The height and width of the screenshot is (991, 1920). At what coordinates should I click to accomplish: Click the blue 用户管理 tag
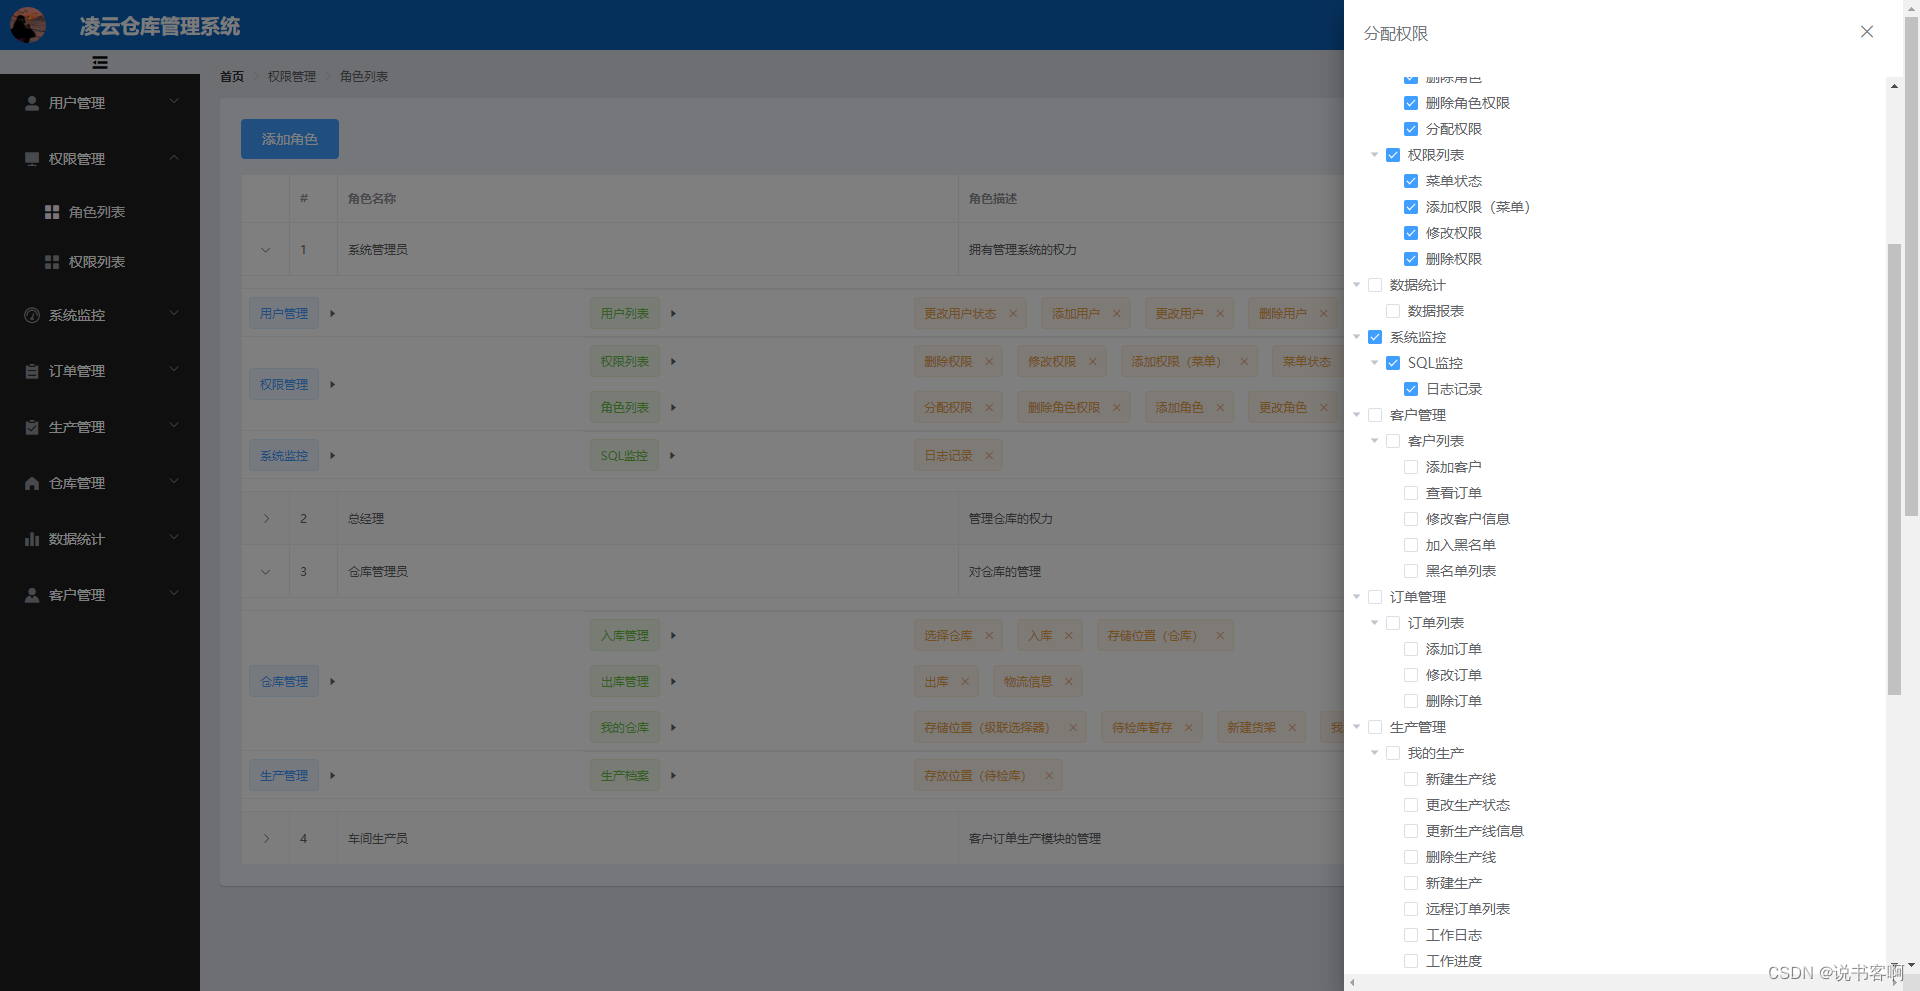284,314
